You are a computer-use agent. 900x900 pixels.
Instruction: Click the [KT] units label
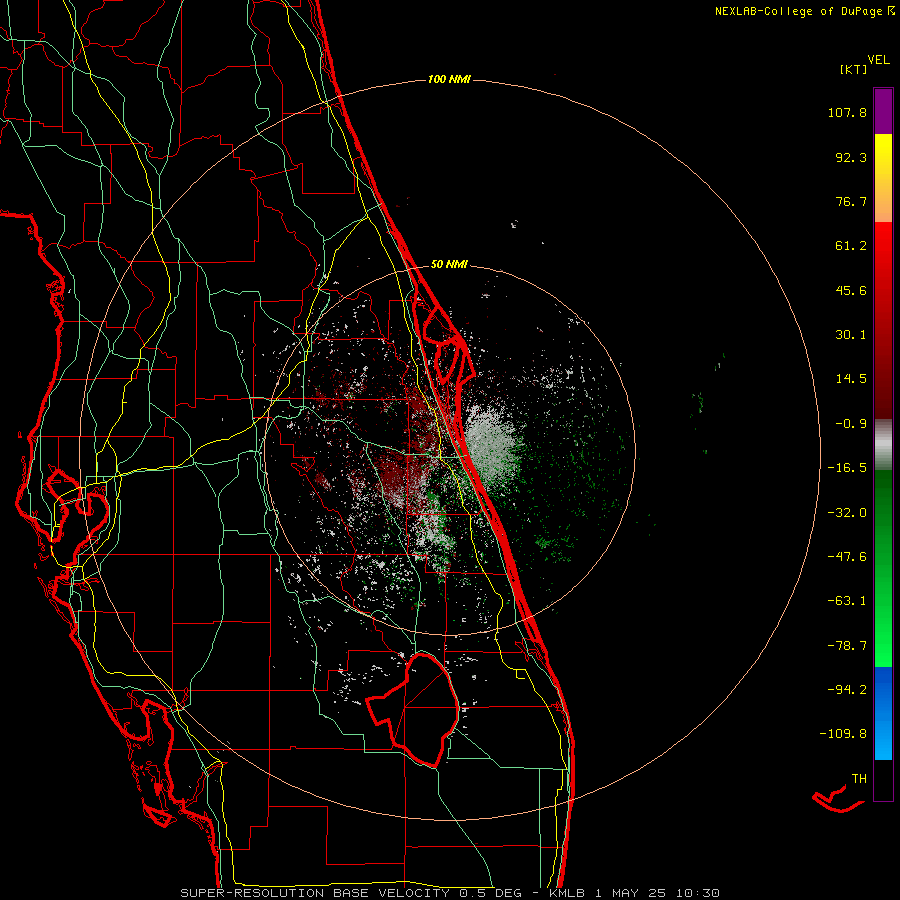coord(853,69)
